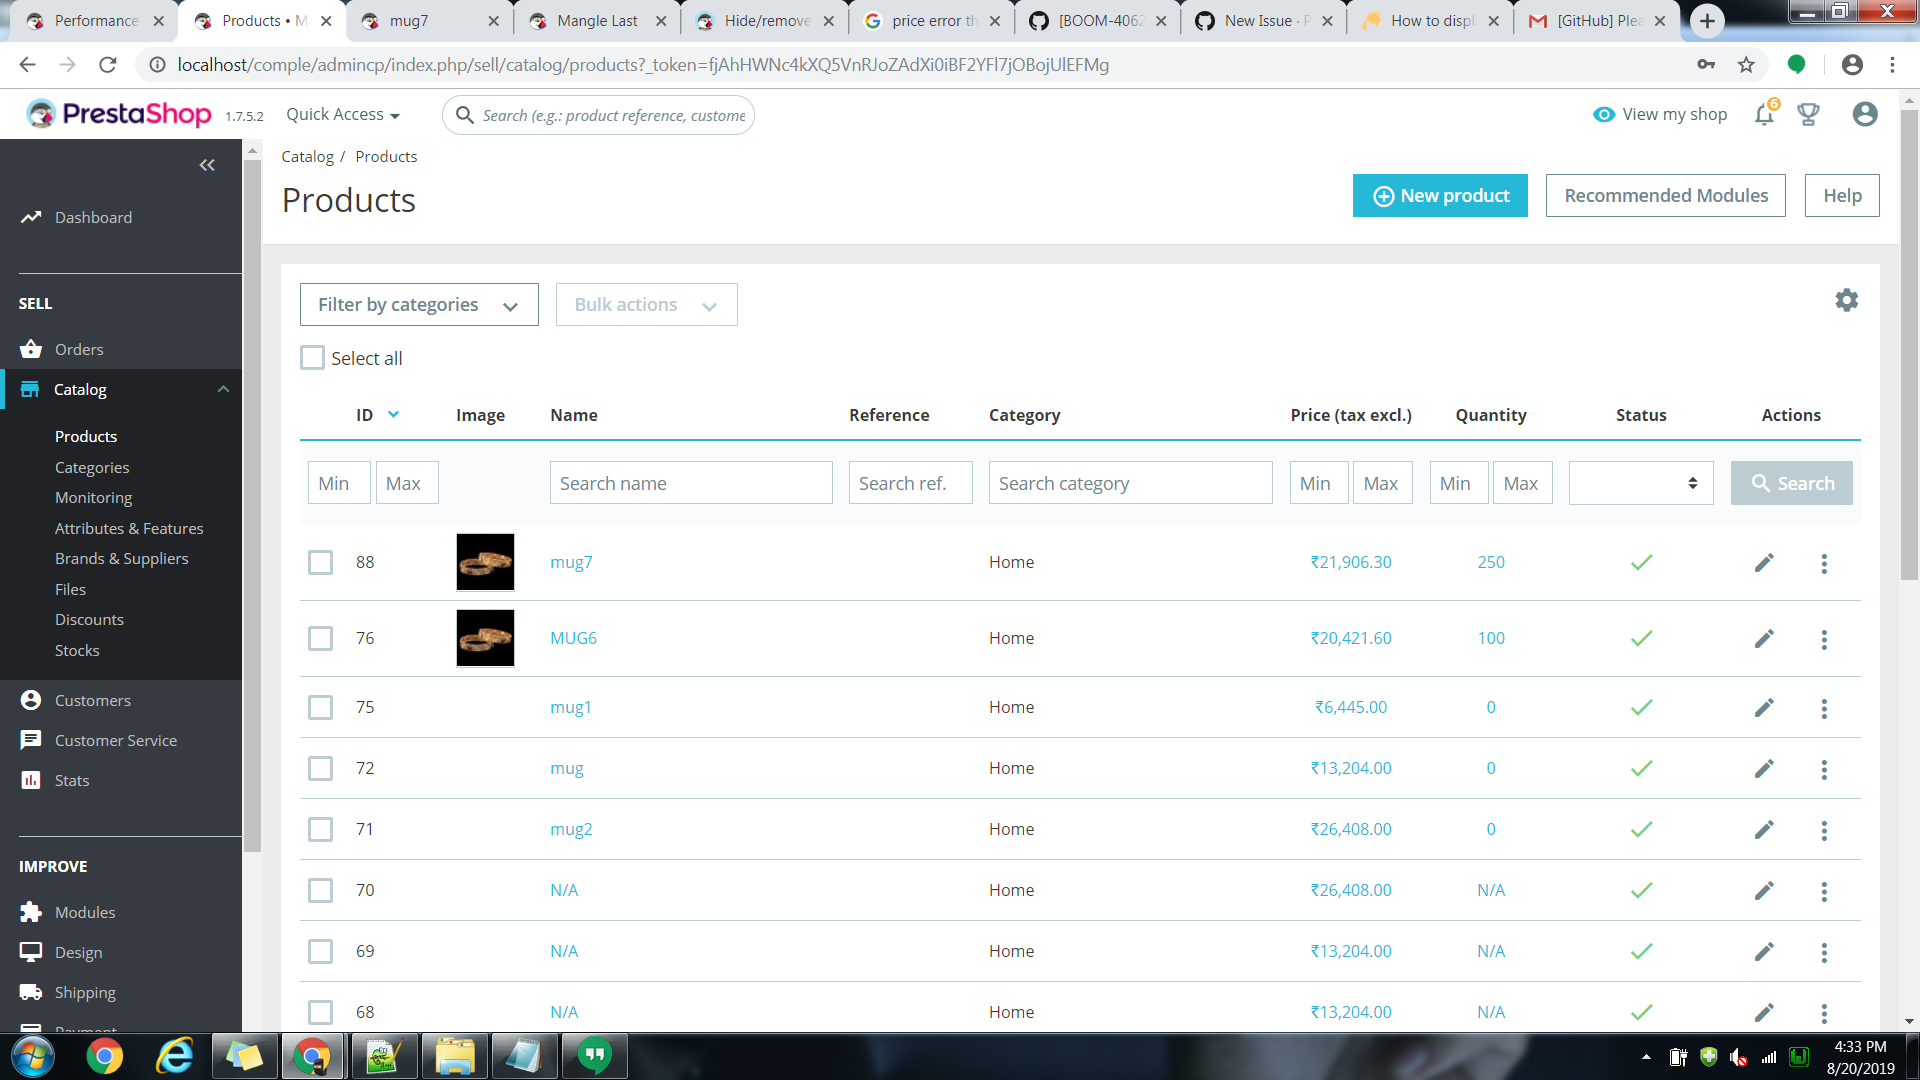This screenshot has width=1920, height=1080.
Task: Click the Search name input field
Action: point(690,483)
